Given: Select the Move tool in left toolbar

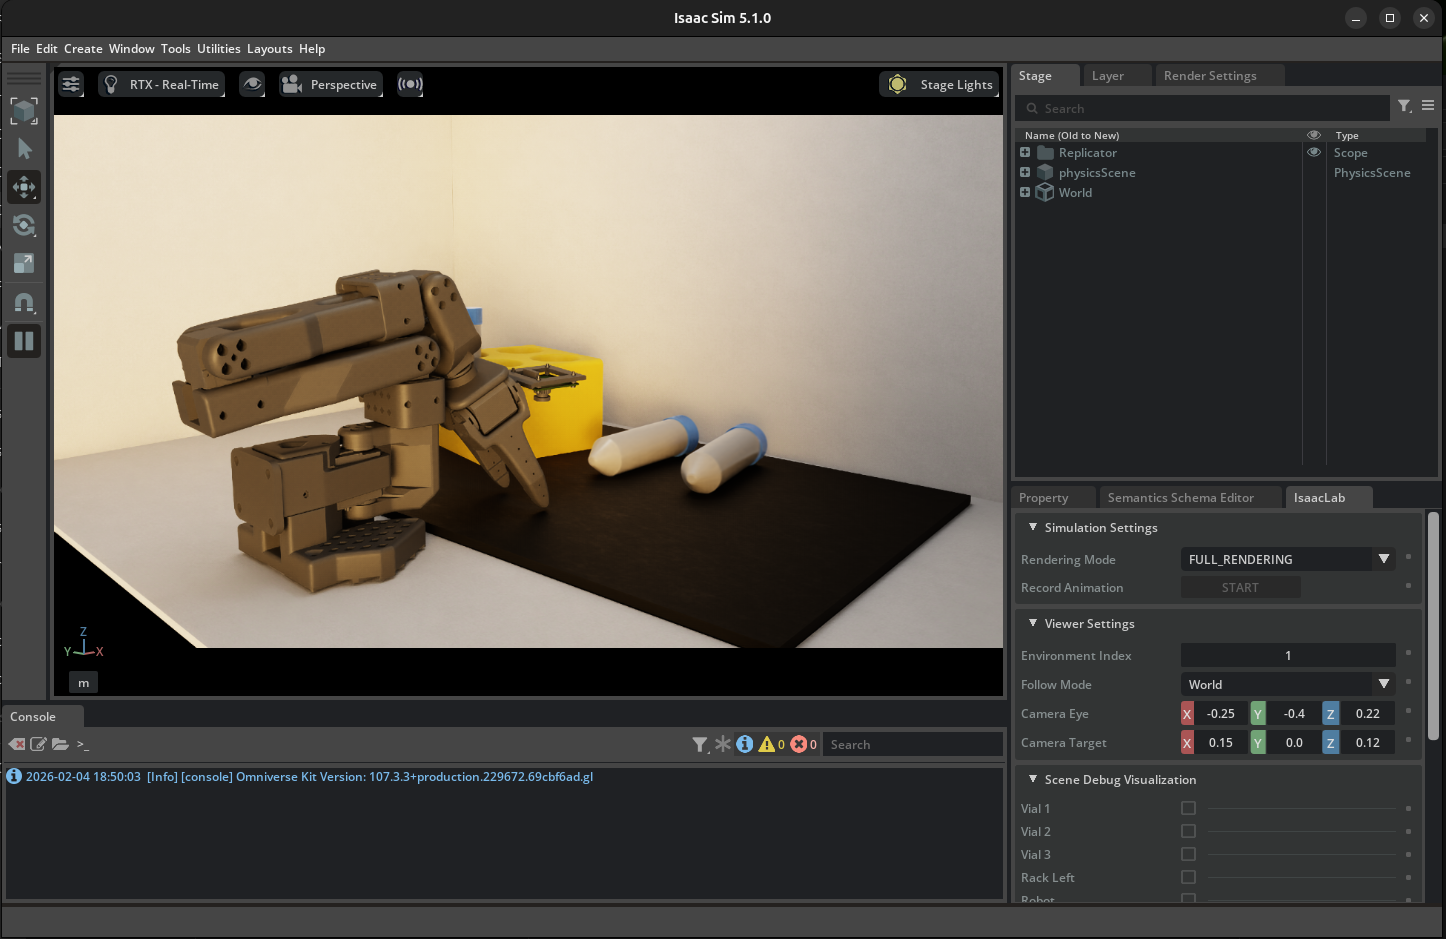Looking at the screenshot, I should (24, 187).
